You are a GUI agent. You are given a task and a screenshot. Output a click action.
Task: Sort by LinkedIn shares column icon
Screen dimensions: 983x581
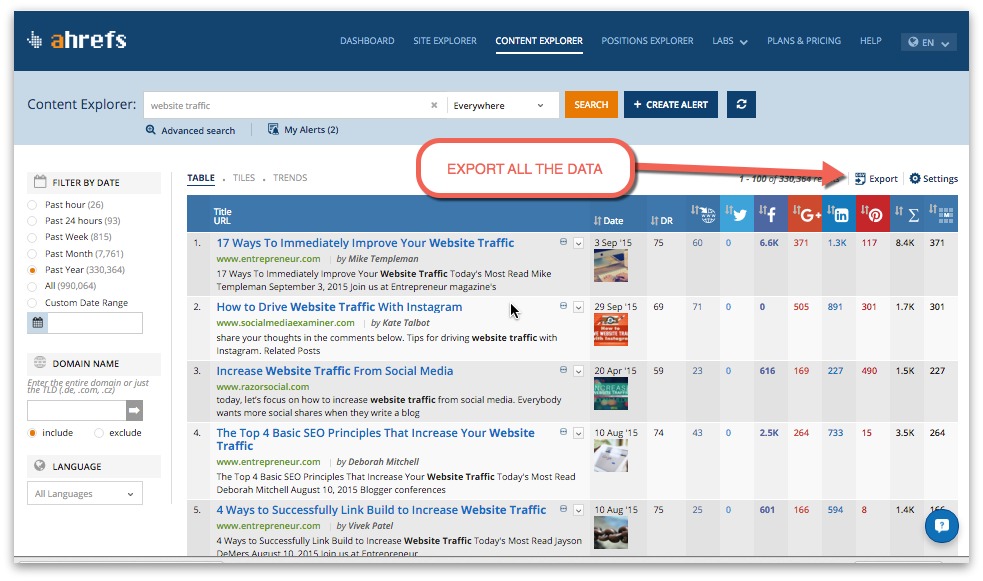pos(839,214)
